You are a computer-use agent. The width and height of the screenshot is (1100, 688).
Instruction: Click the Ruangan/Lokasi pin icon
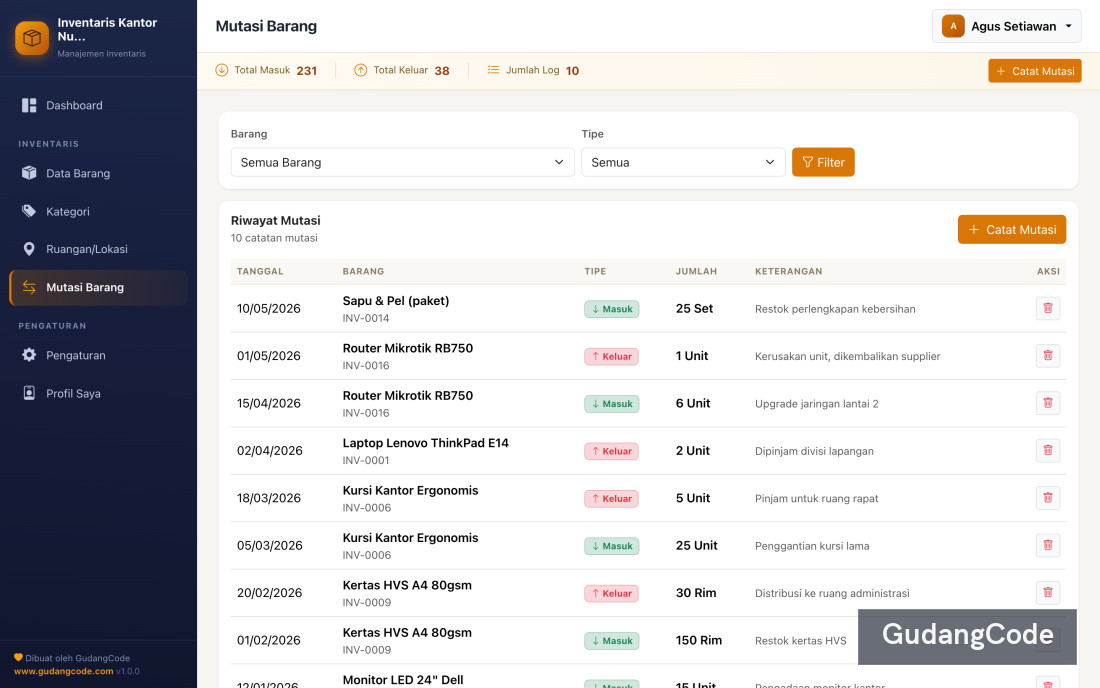29,249
